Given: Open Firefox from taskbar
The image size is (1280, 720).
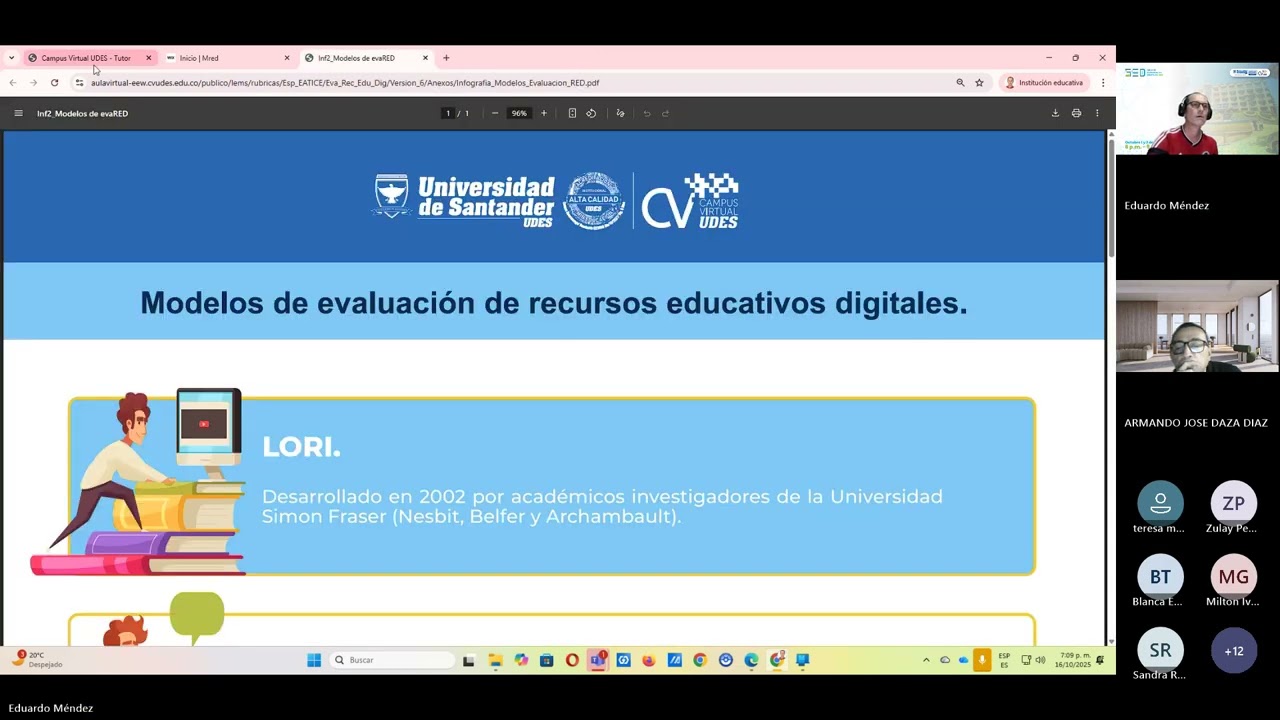Looking at the screenshot, I should click(649, 660).
